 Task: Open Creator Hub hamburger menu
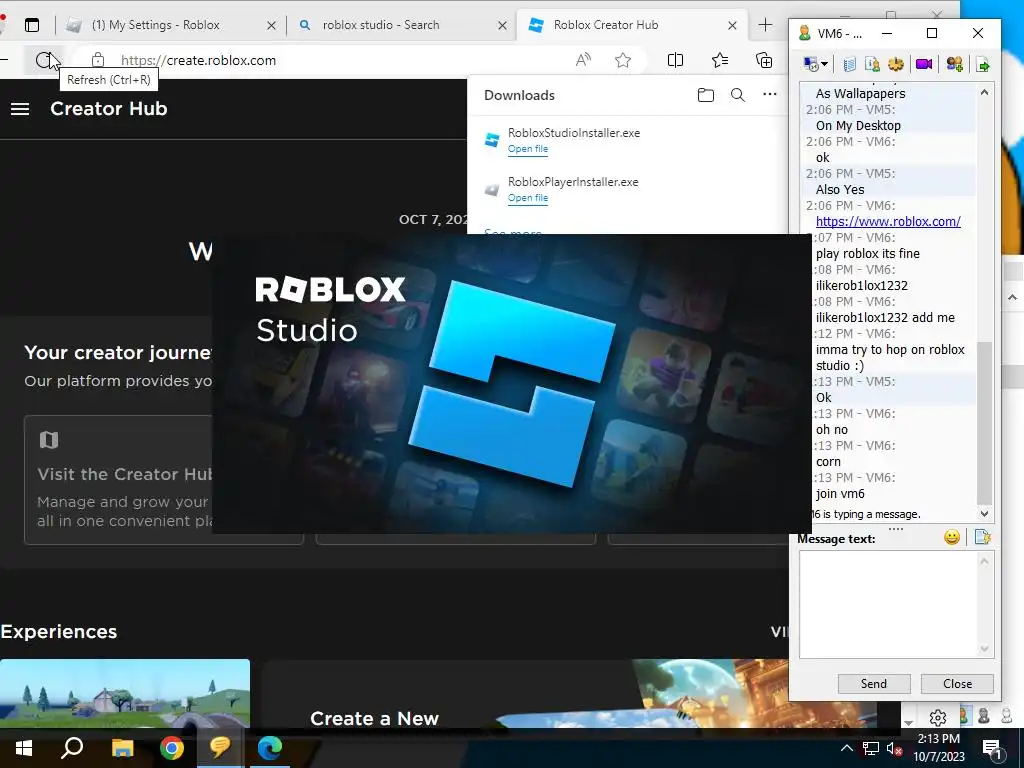coord(20,109)
